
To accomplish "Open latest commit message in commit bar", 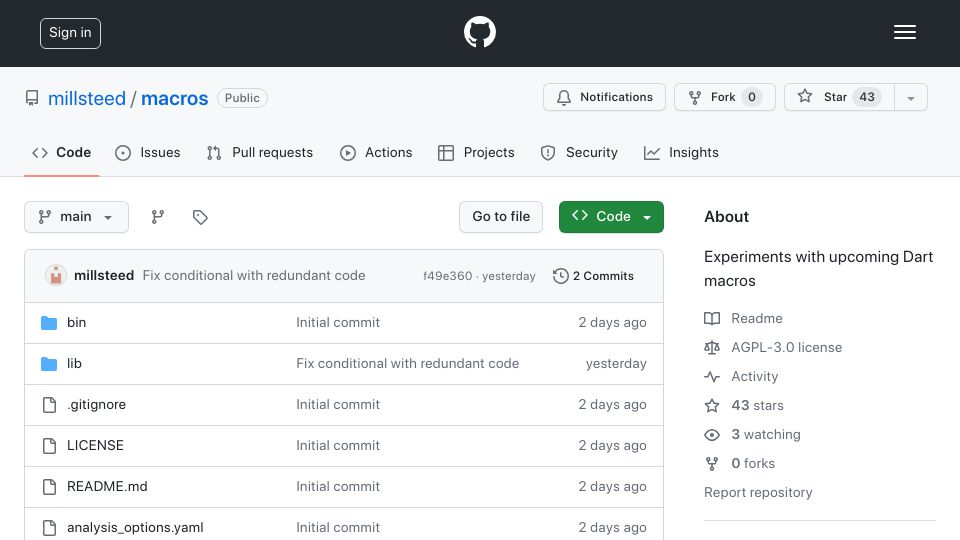I will point(254,276).
